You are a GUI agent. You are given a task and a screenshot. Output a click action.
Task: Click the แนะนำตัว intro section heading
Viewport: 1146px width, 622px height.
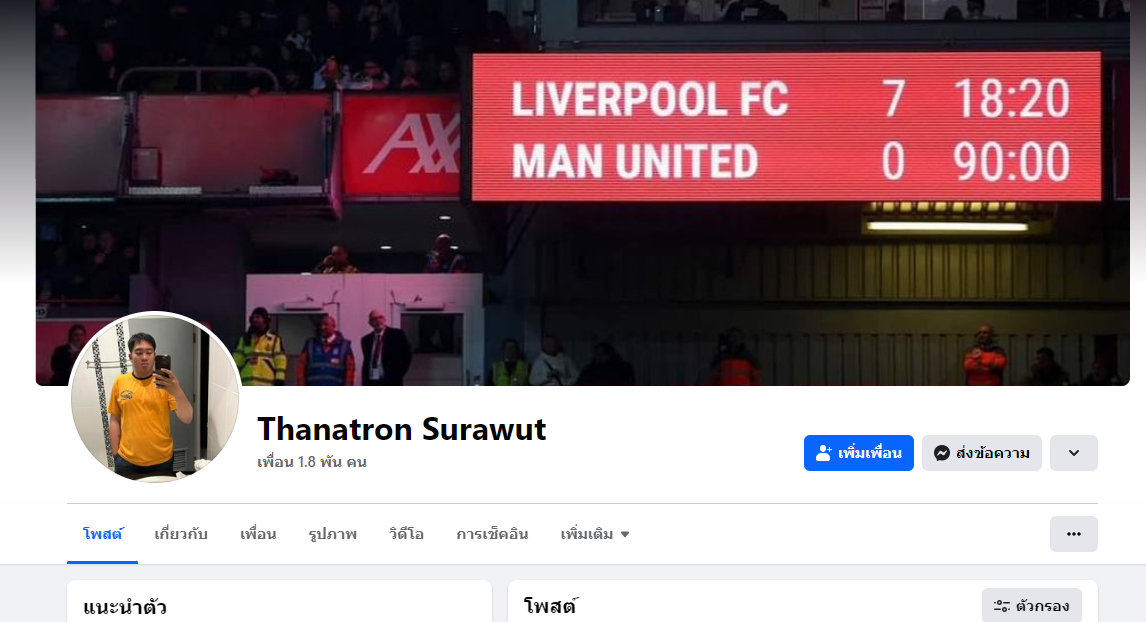[125, 607]
